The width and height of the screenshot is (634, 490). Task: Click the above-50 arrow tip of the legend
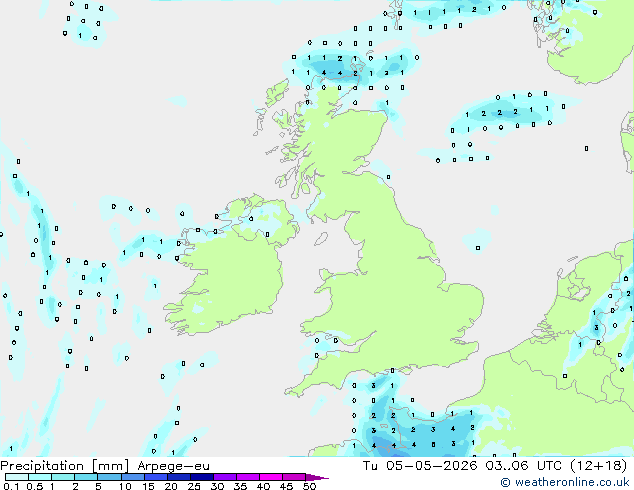click(x=317, y=477)
